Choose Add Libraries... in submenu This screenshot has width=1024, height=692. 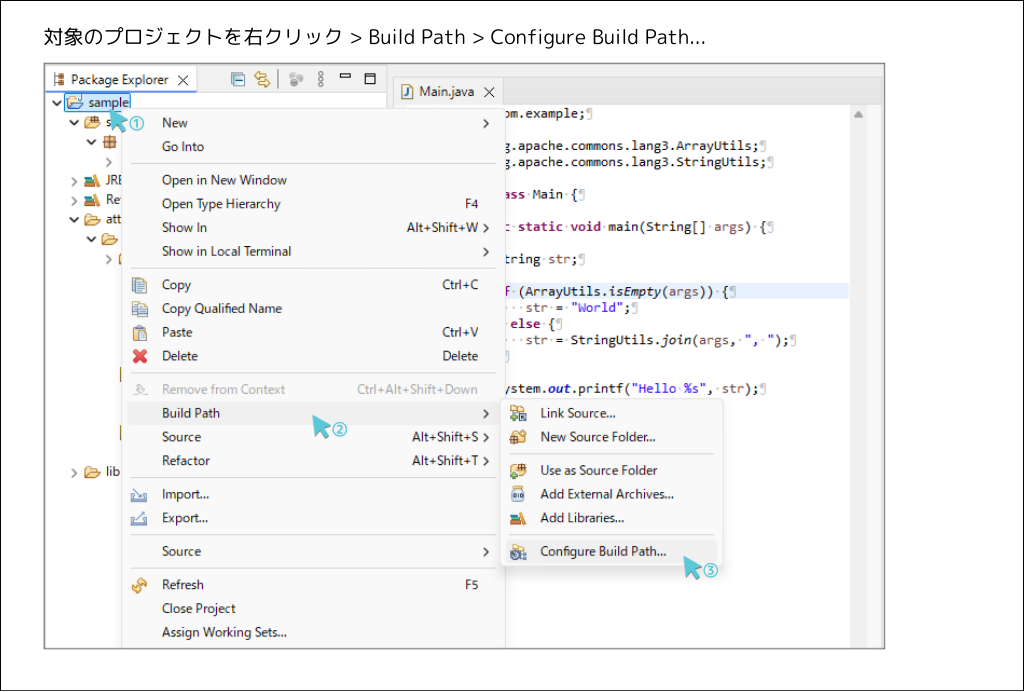[x=611, y=518]
